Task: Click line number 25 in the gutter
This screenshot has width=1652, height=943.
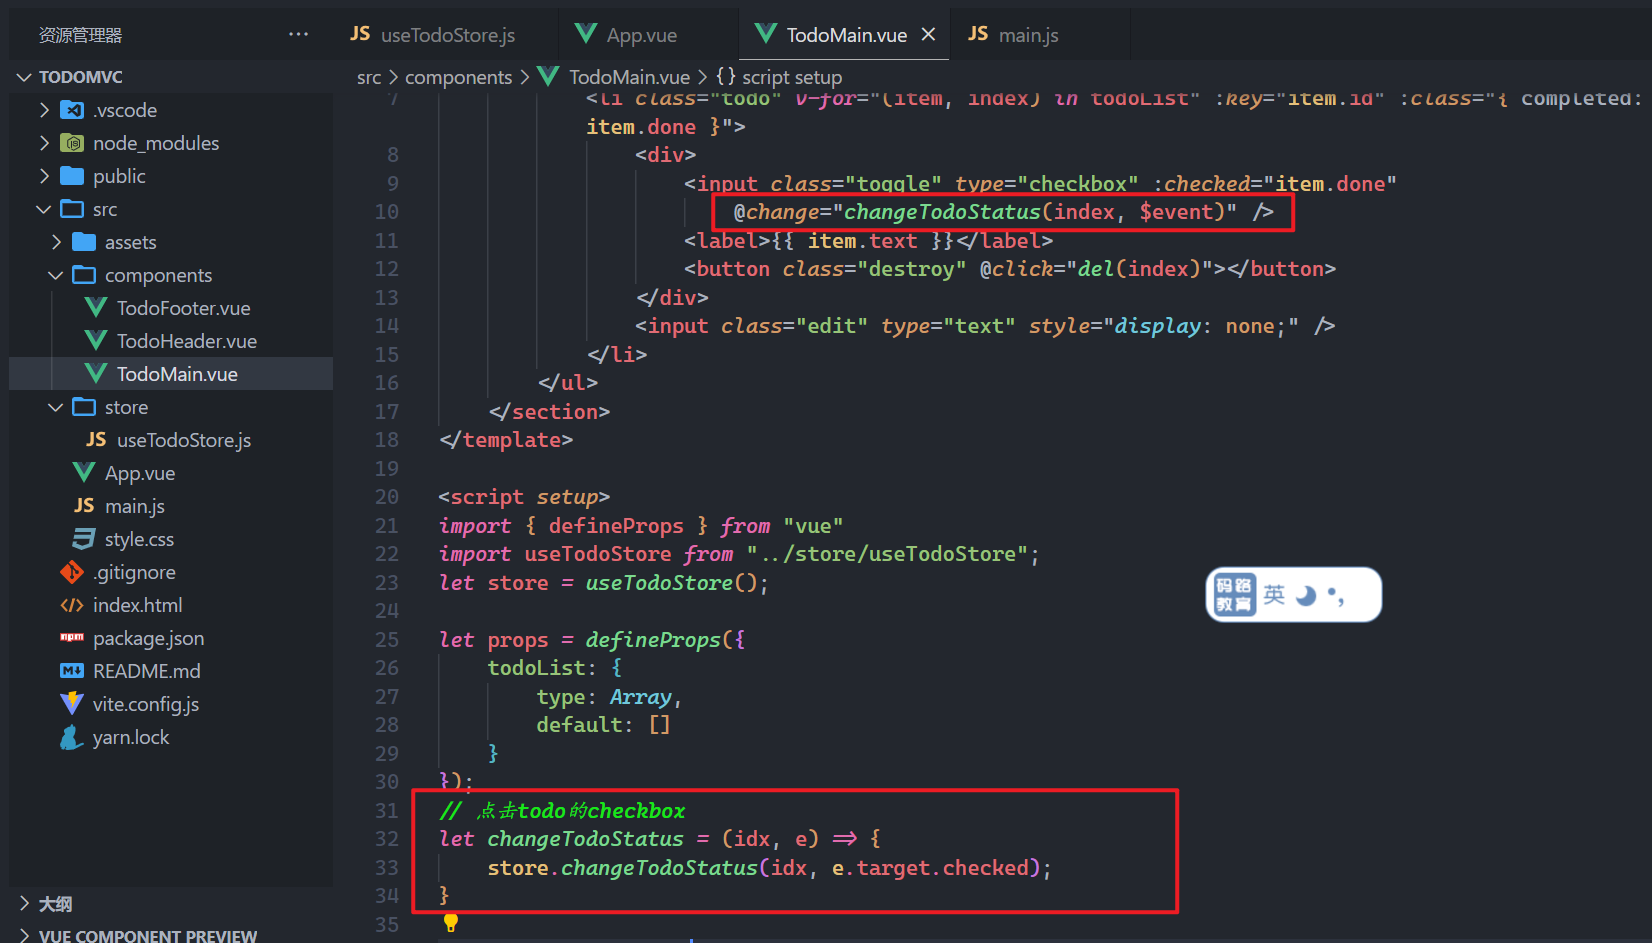Action: [387, 639]
